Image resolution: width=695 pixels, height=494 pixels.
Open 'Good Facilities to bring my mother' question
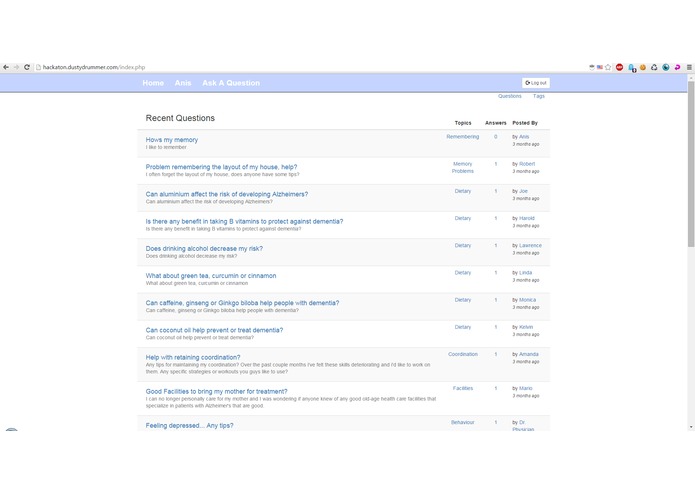click(216, 391)
